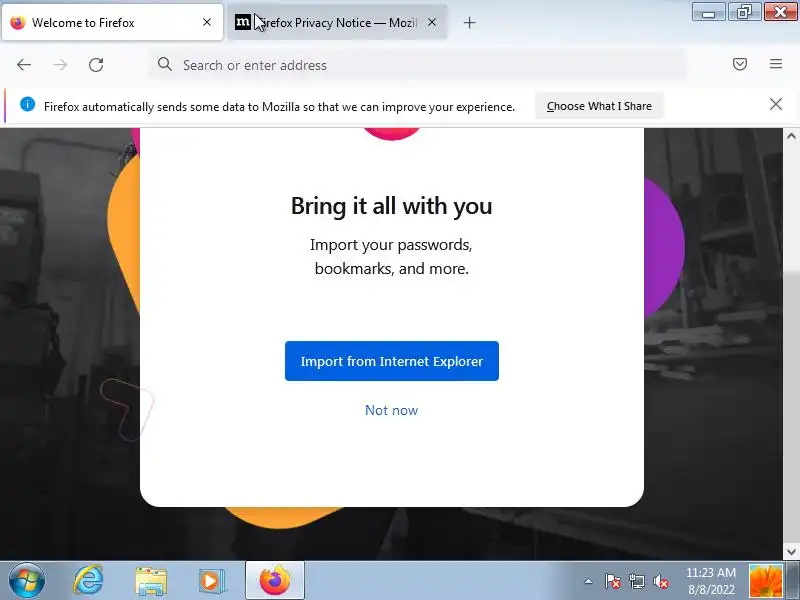
Task: Open the taskbar clock showing 11:23 AM
Action: point(711,581)
